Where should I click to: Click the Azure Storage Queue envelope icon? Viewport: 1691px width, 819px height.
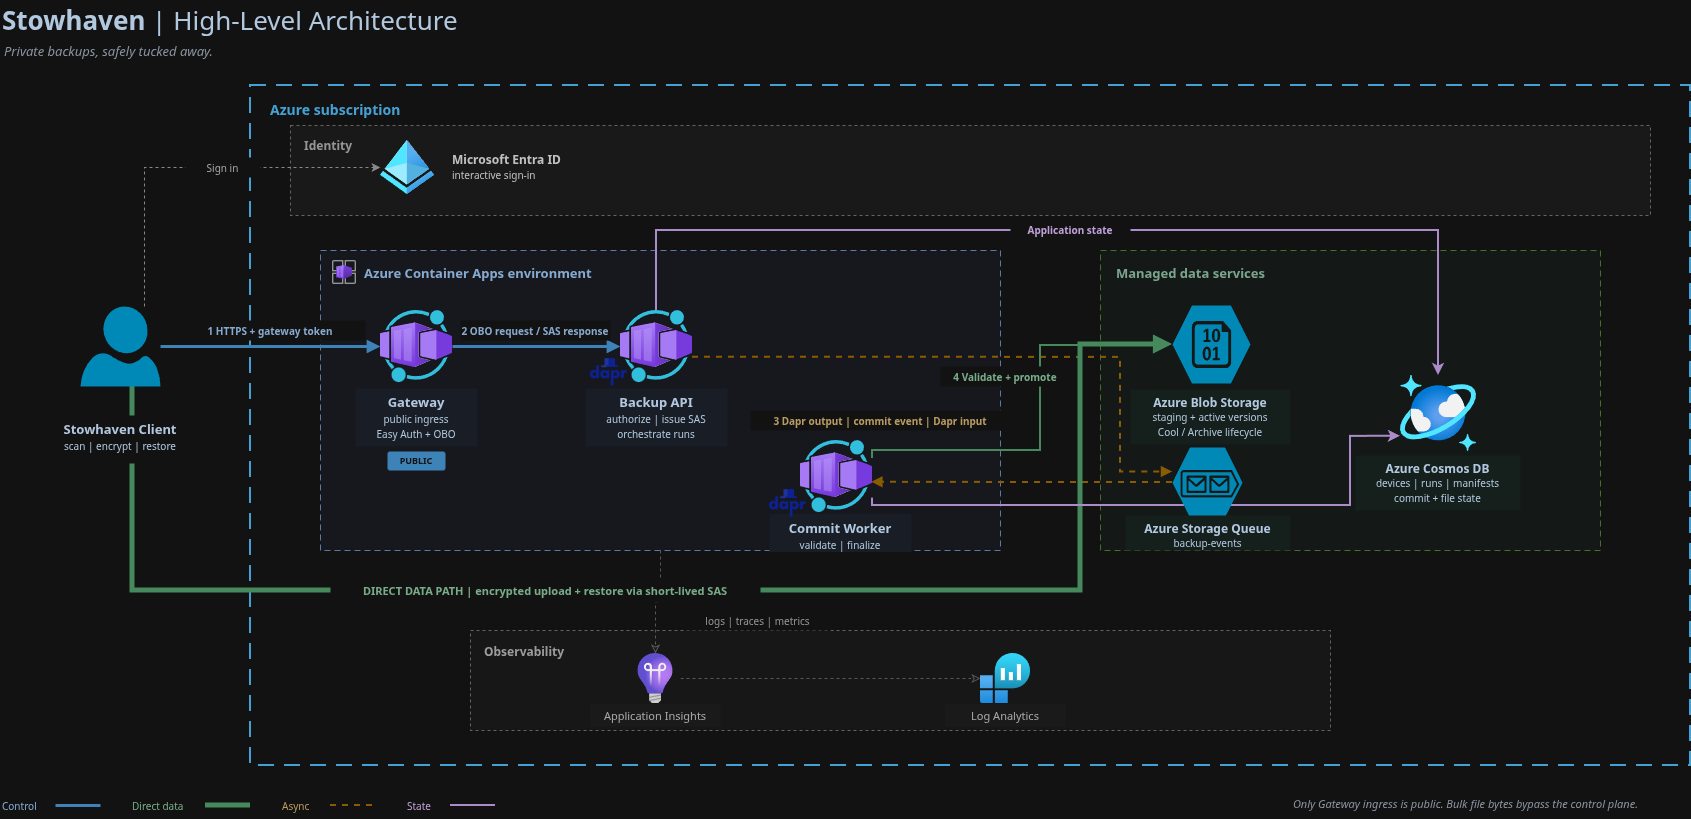pos(1207,483)
